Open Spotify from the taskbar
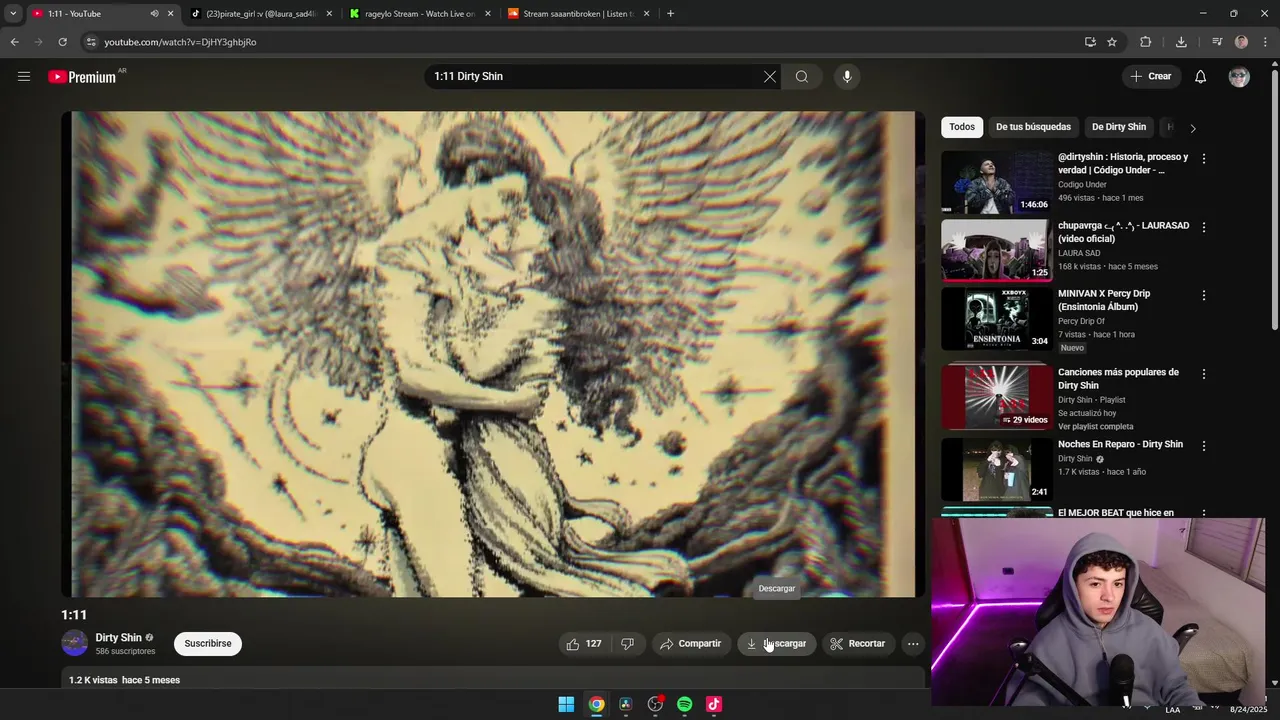 tap(684, 704)
